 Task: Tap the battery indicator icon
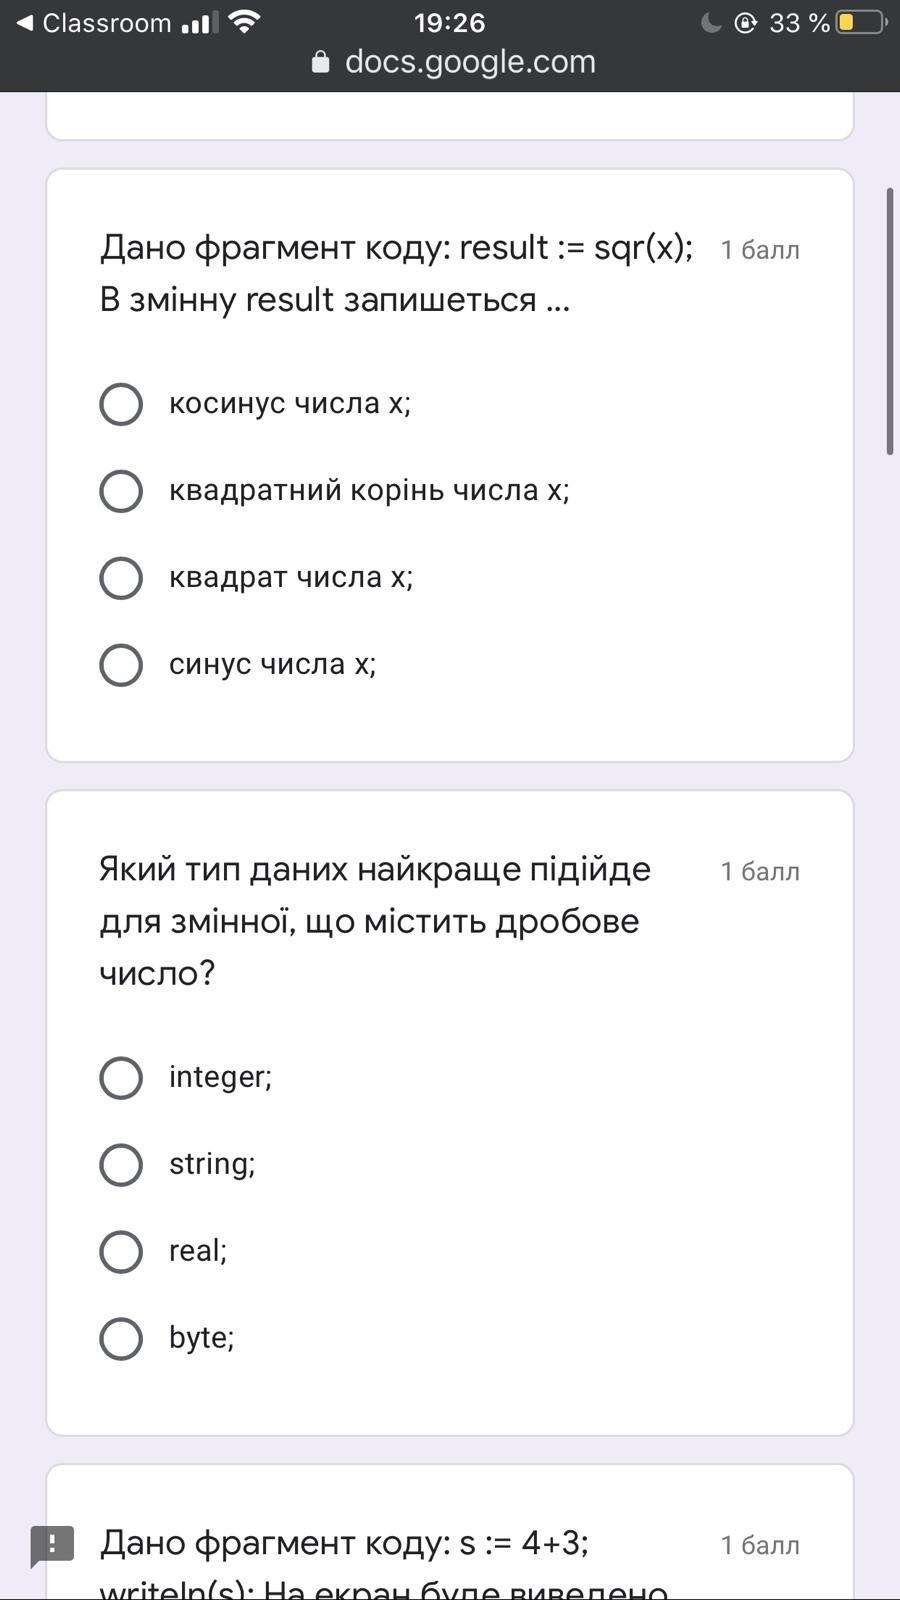(861, 22)
